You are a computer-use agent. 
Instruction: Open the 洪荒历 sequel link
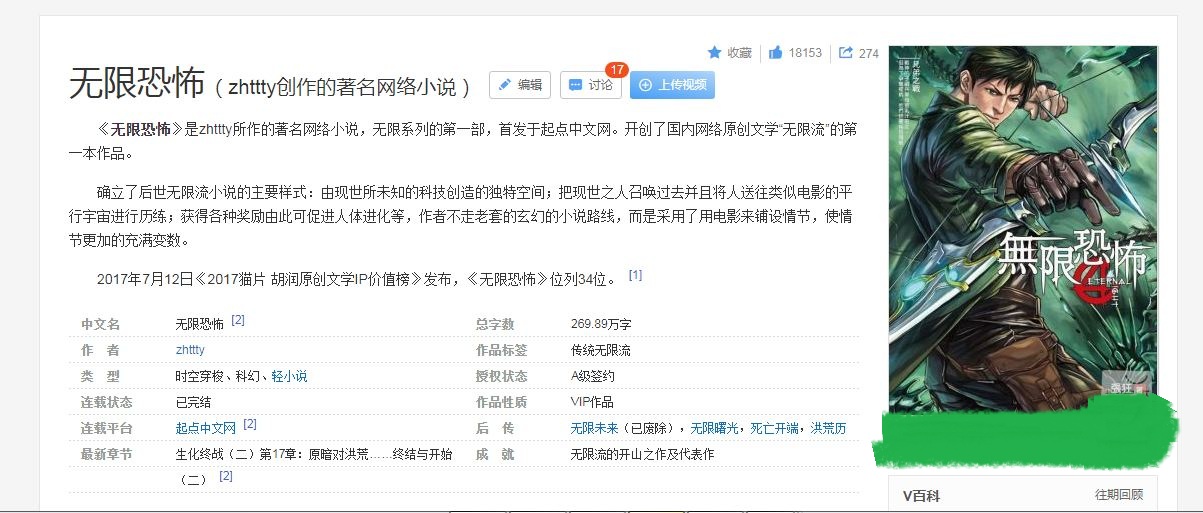(x=828, y=428)
